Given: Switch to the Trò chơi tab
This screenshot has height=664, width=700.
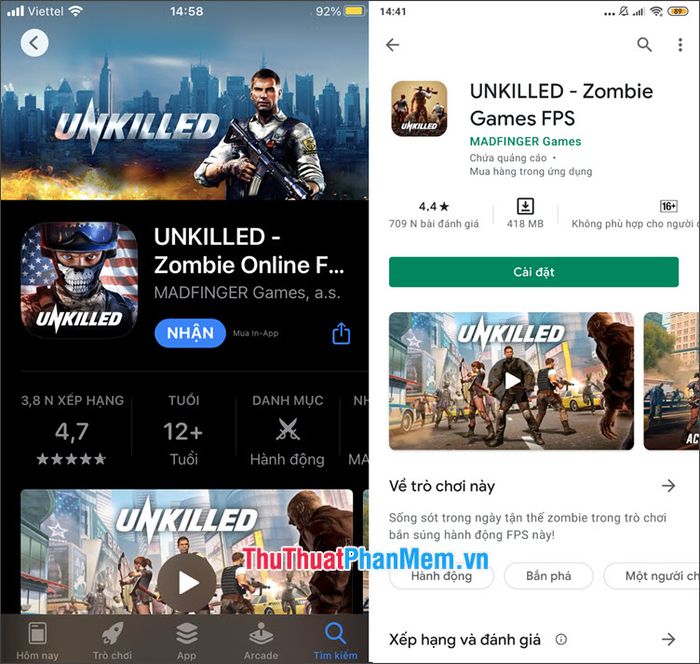Looking at the screenshot, I should (x=112, y=641).
